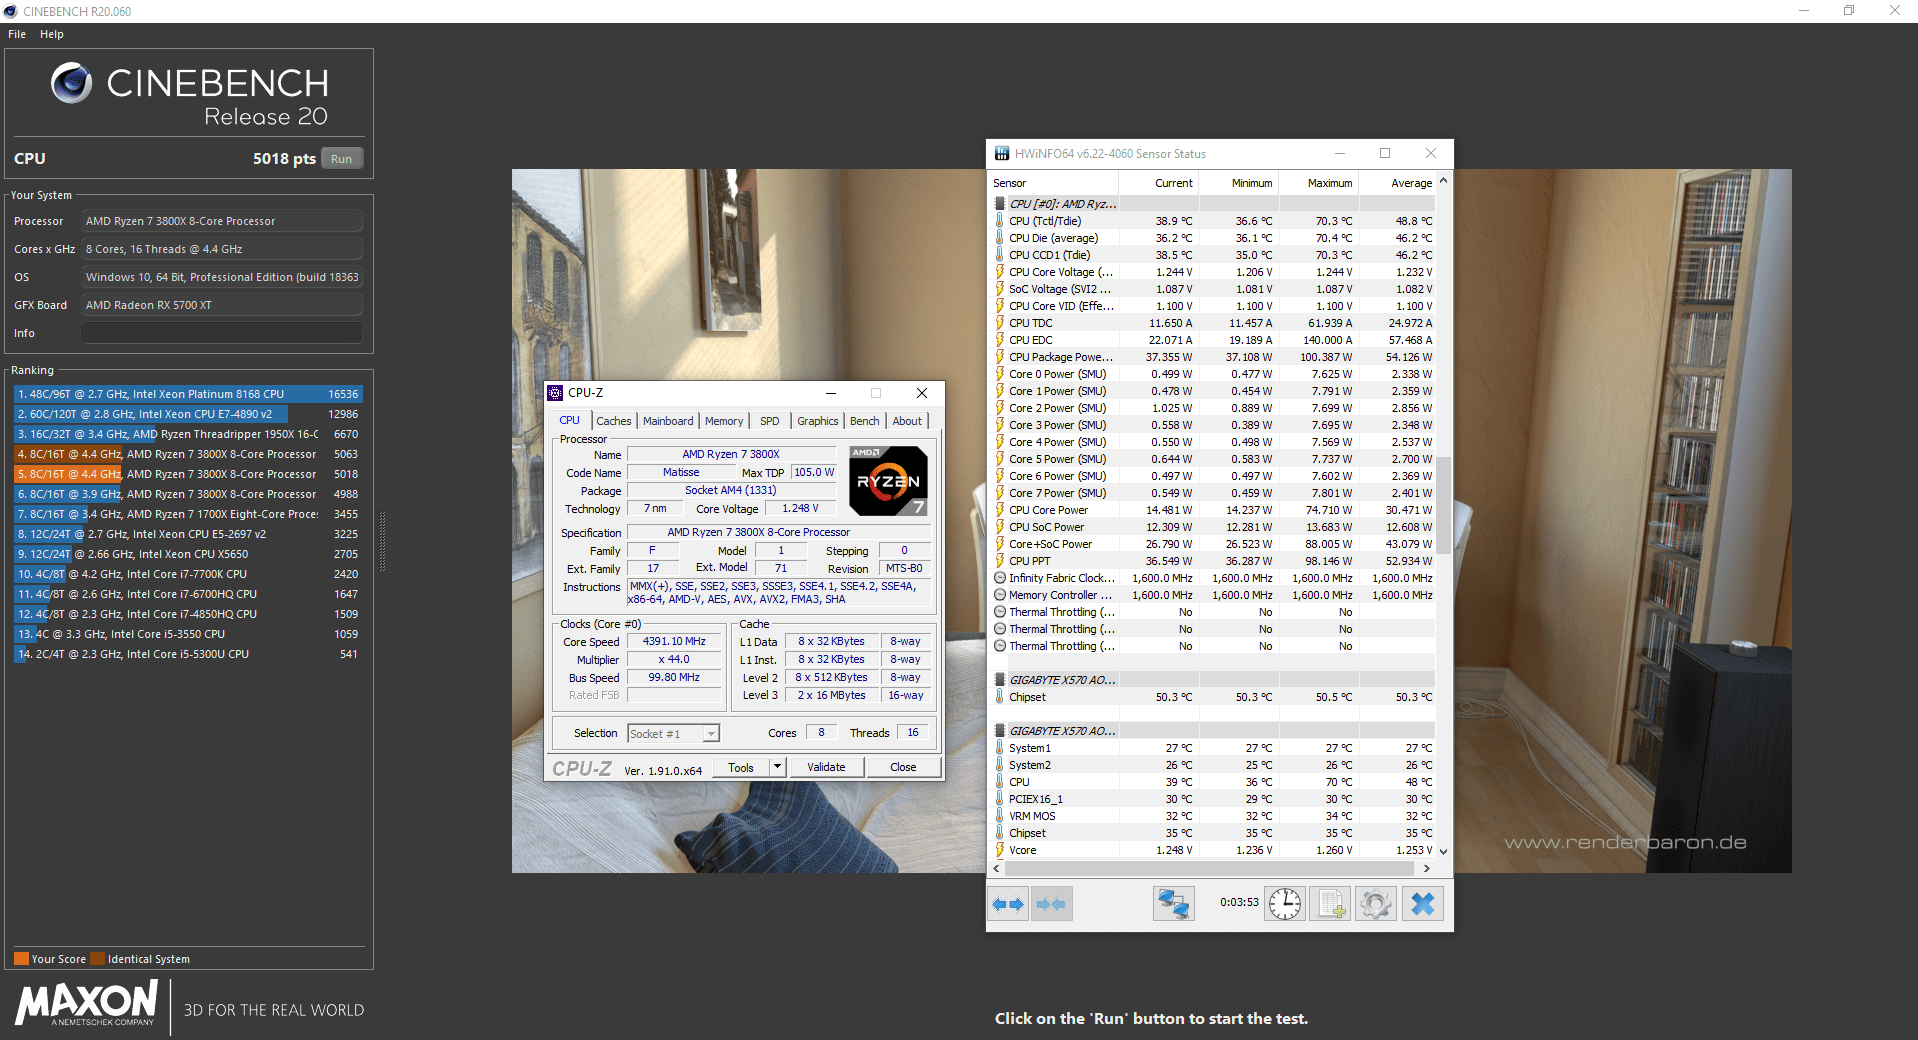Image resolution: width=1918 pixels, height=1040 pixels.
Task: Open the Tools dropdown arrow in CPU-Z
Action: pyautogui.click(x=777, y=767)
